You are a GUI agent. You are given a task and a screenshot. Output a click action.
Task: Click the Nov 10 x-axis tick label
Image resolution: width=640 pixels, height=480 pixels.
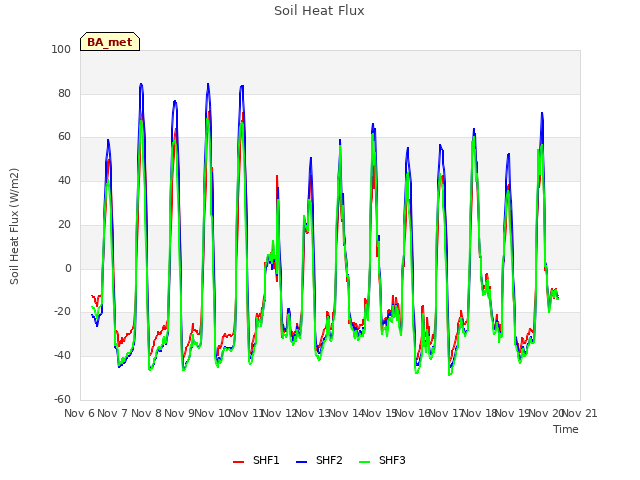click(213, 413)
